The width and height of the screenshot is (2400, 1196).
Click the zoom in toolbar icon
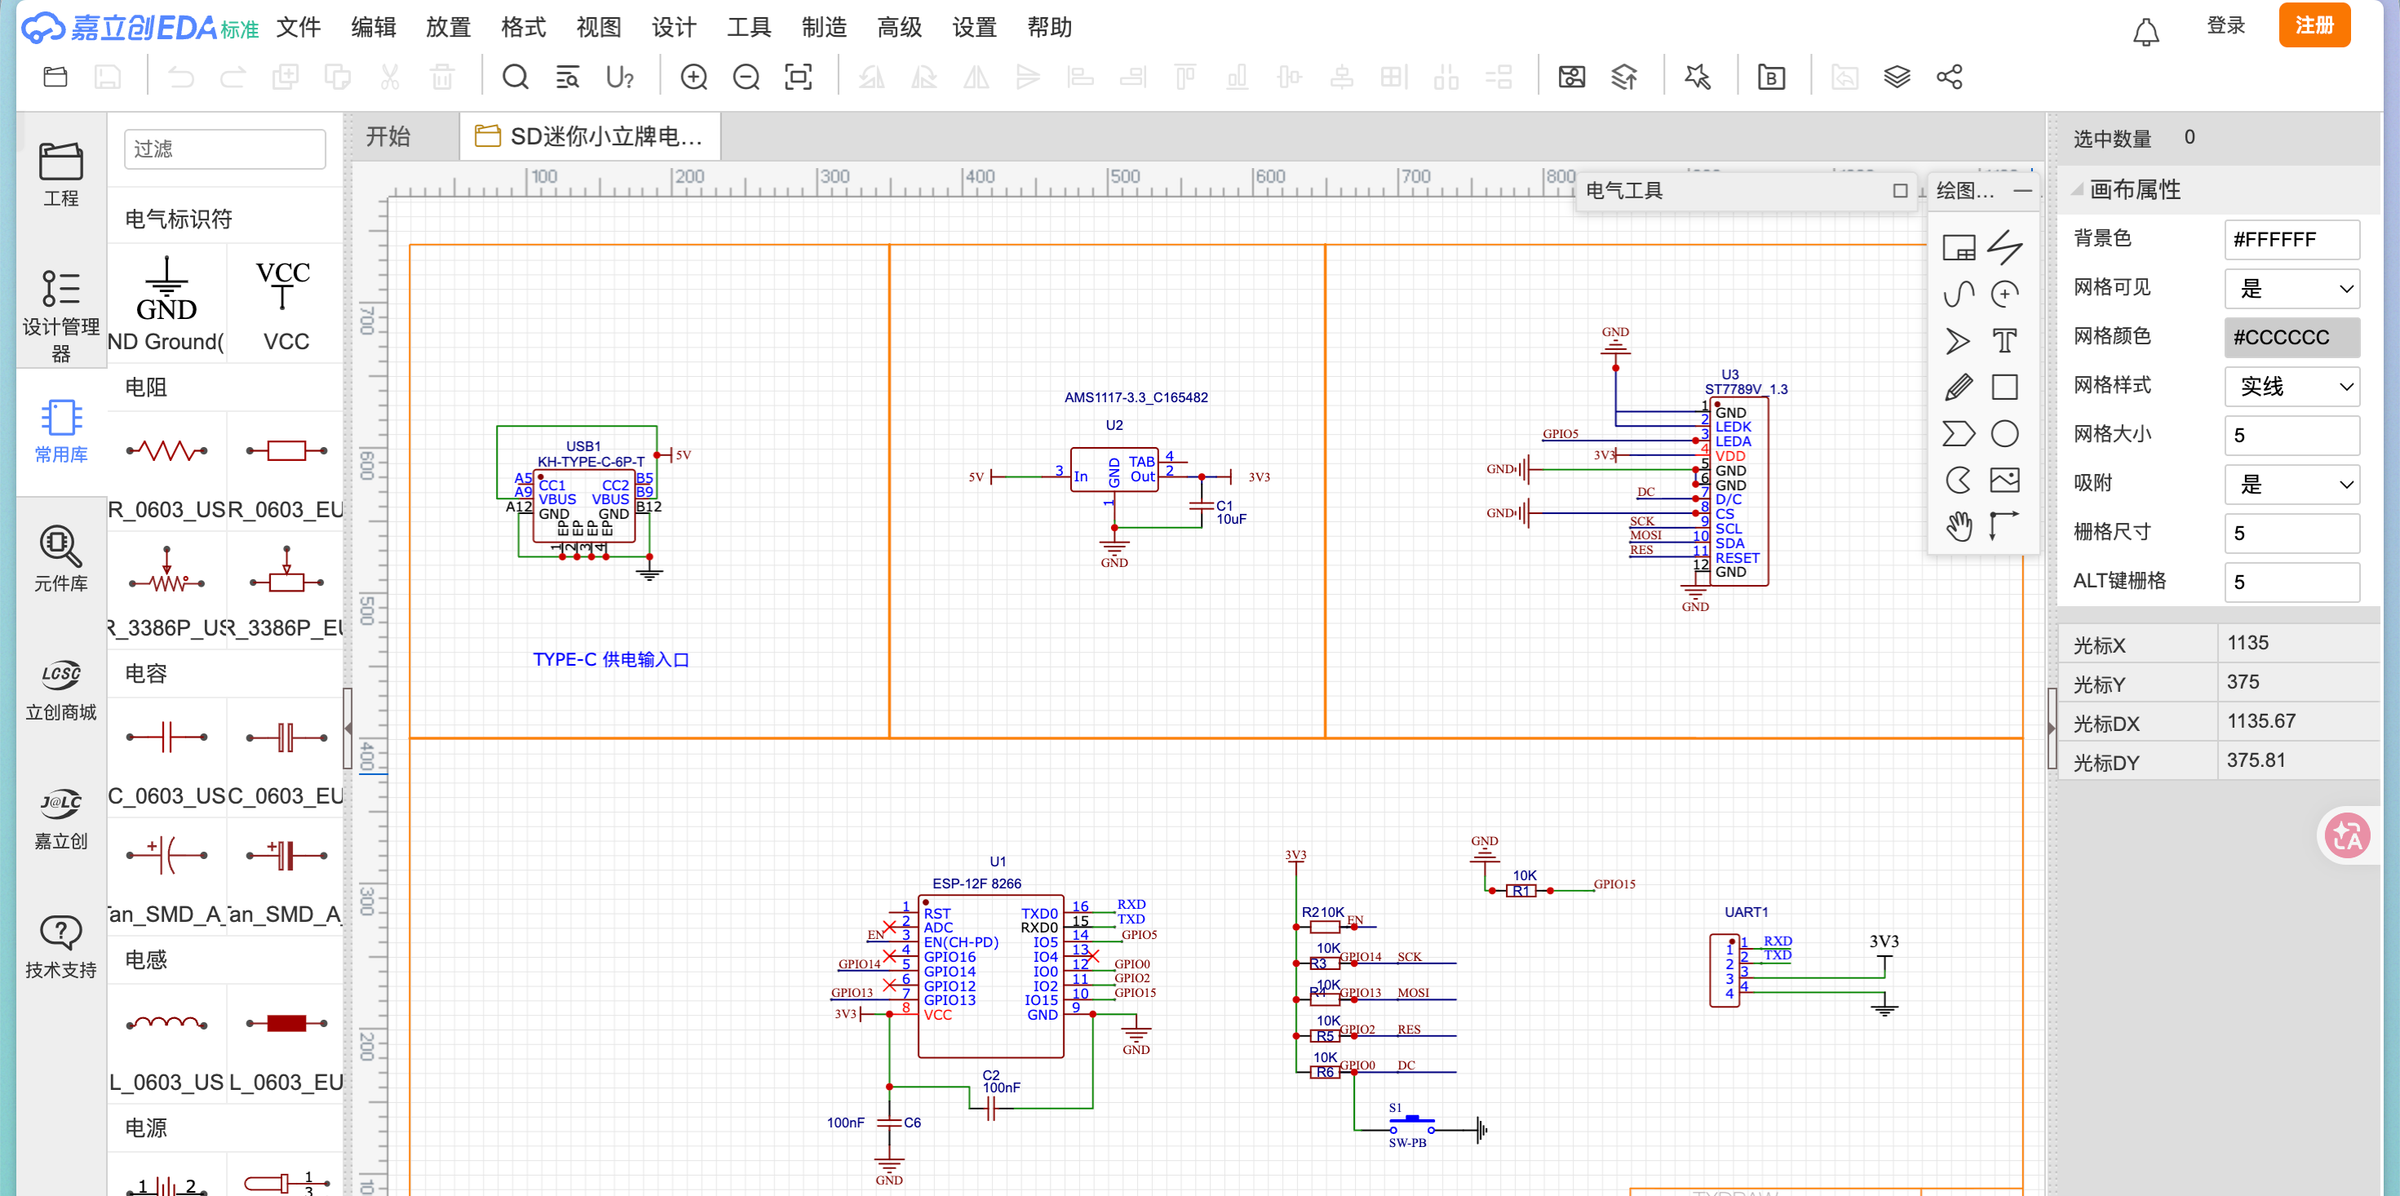coord(694,77)
